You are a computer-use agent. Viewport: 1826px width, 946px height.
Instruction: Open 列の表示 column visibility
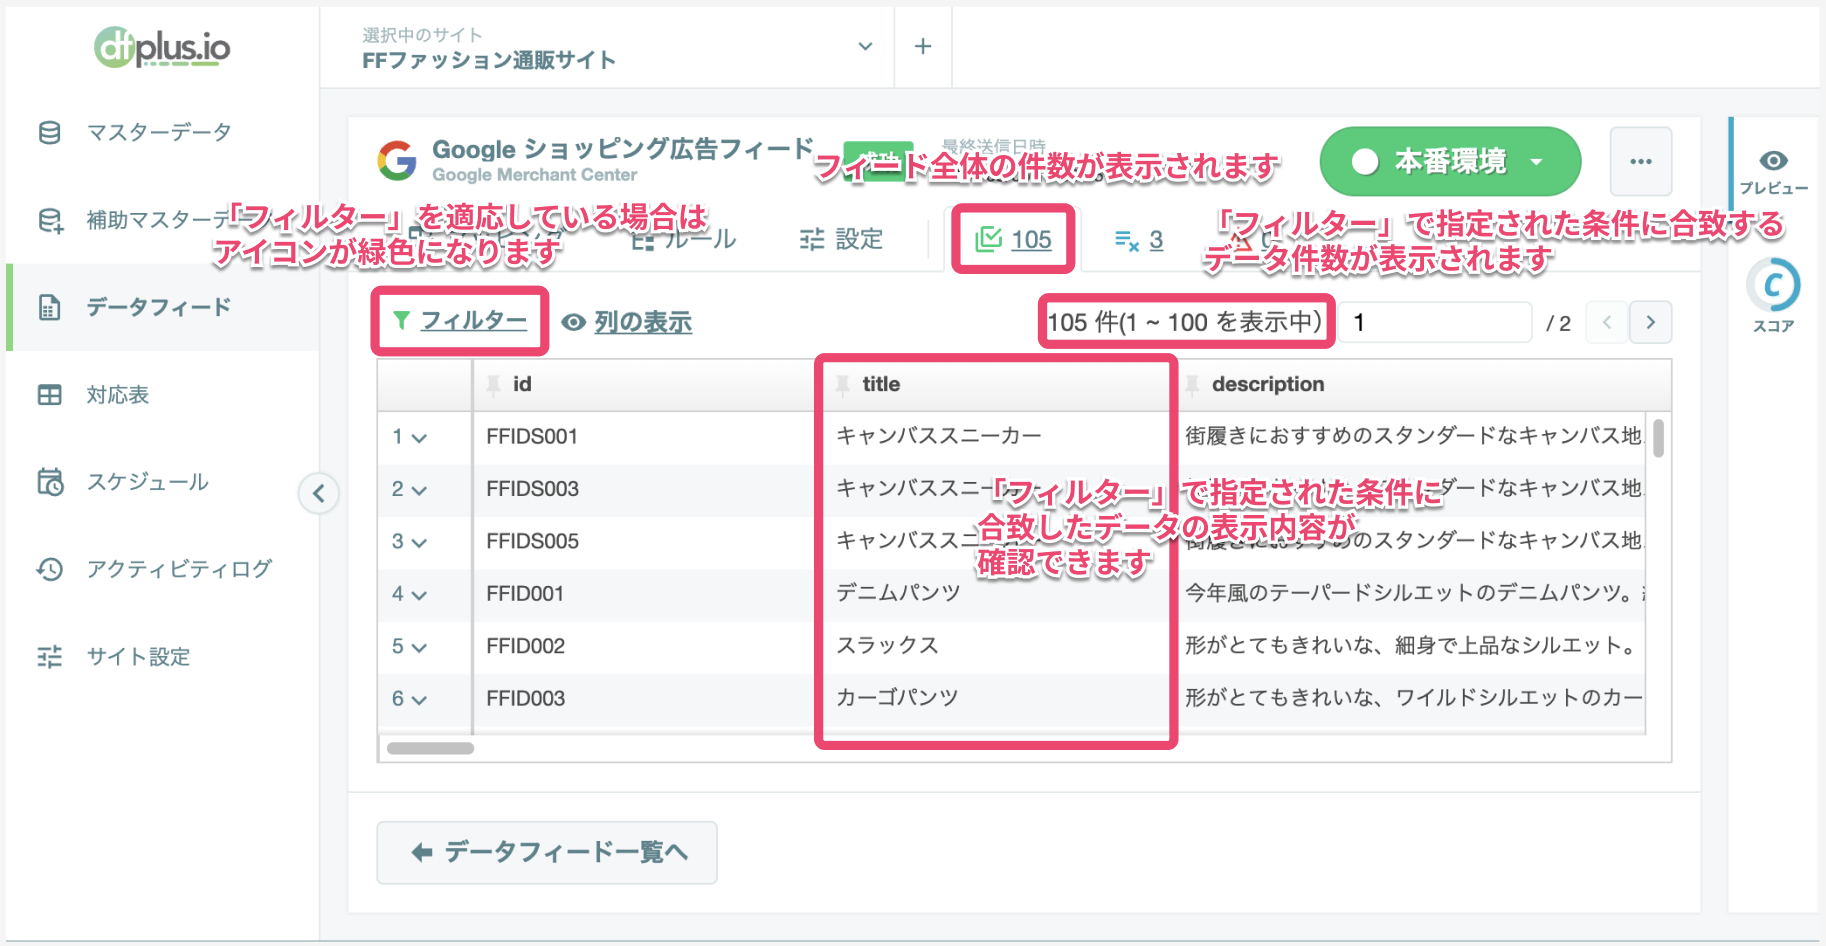coord(627,322)
